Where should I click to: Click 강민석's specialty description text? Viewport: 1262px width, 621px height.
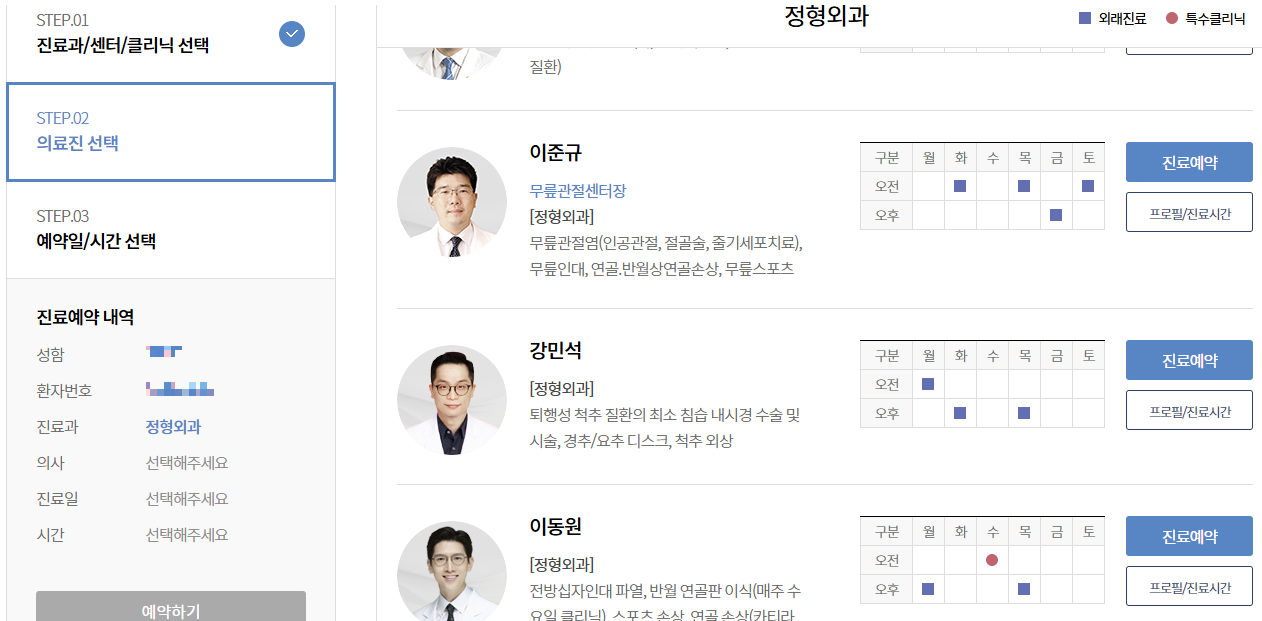click(665, 427)
